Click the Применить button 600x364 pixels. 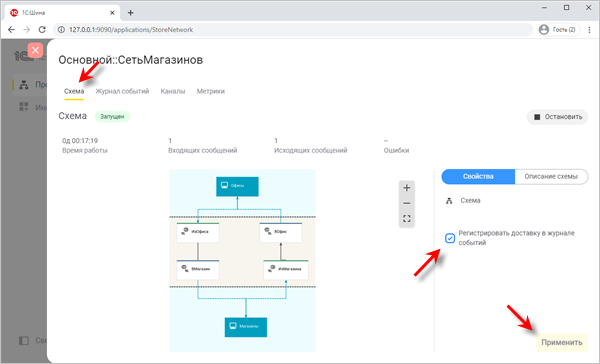561,342
